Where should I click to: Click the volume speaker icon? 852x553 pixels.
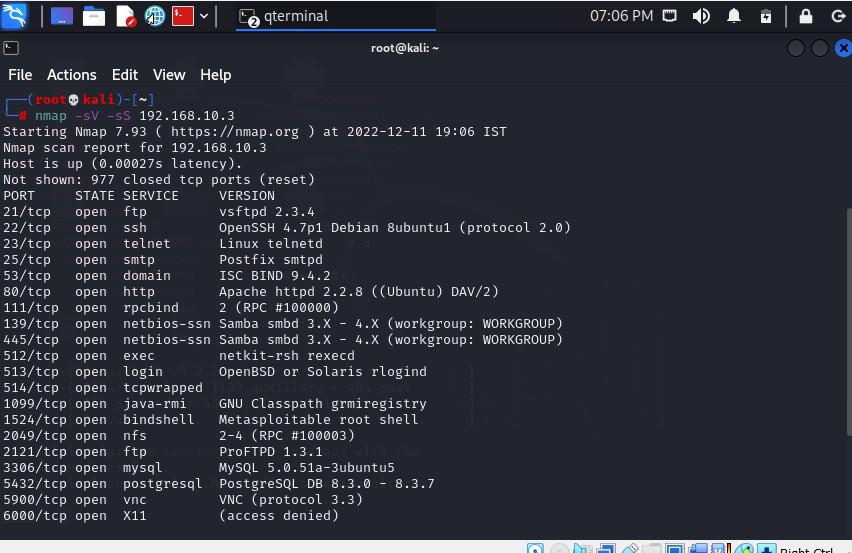(701, 16)
